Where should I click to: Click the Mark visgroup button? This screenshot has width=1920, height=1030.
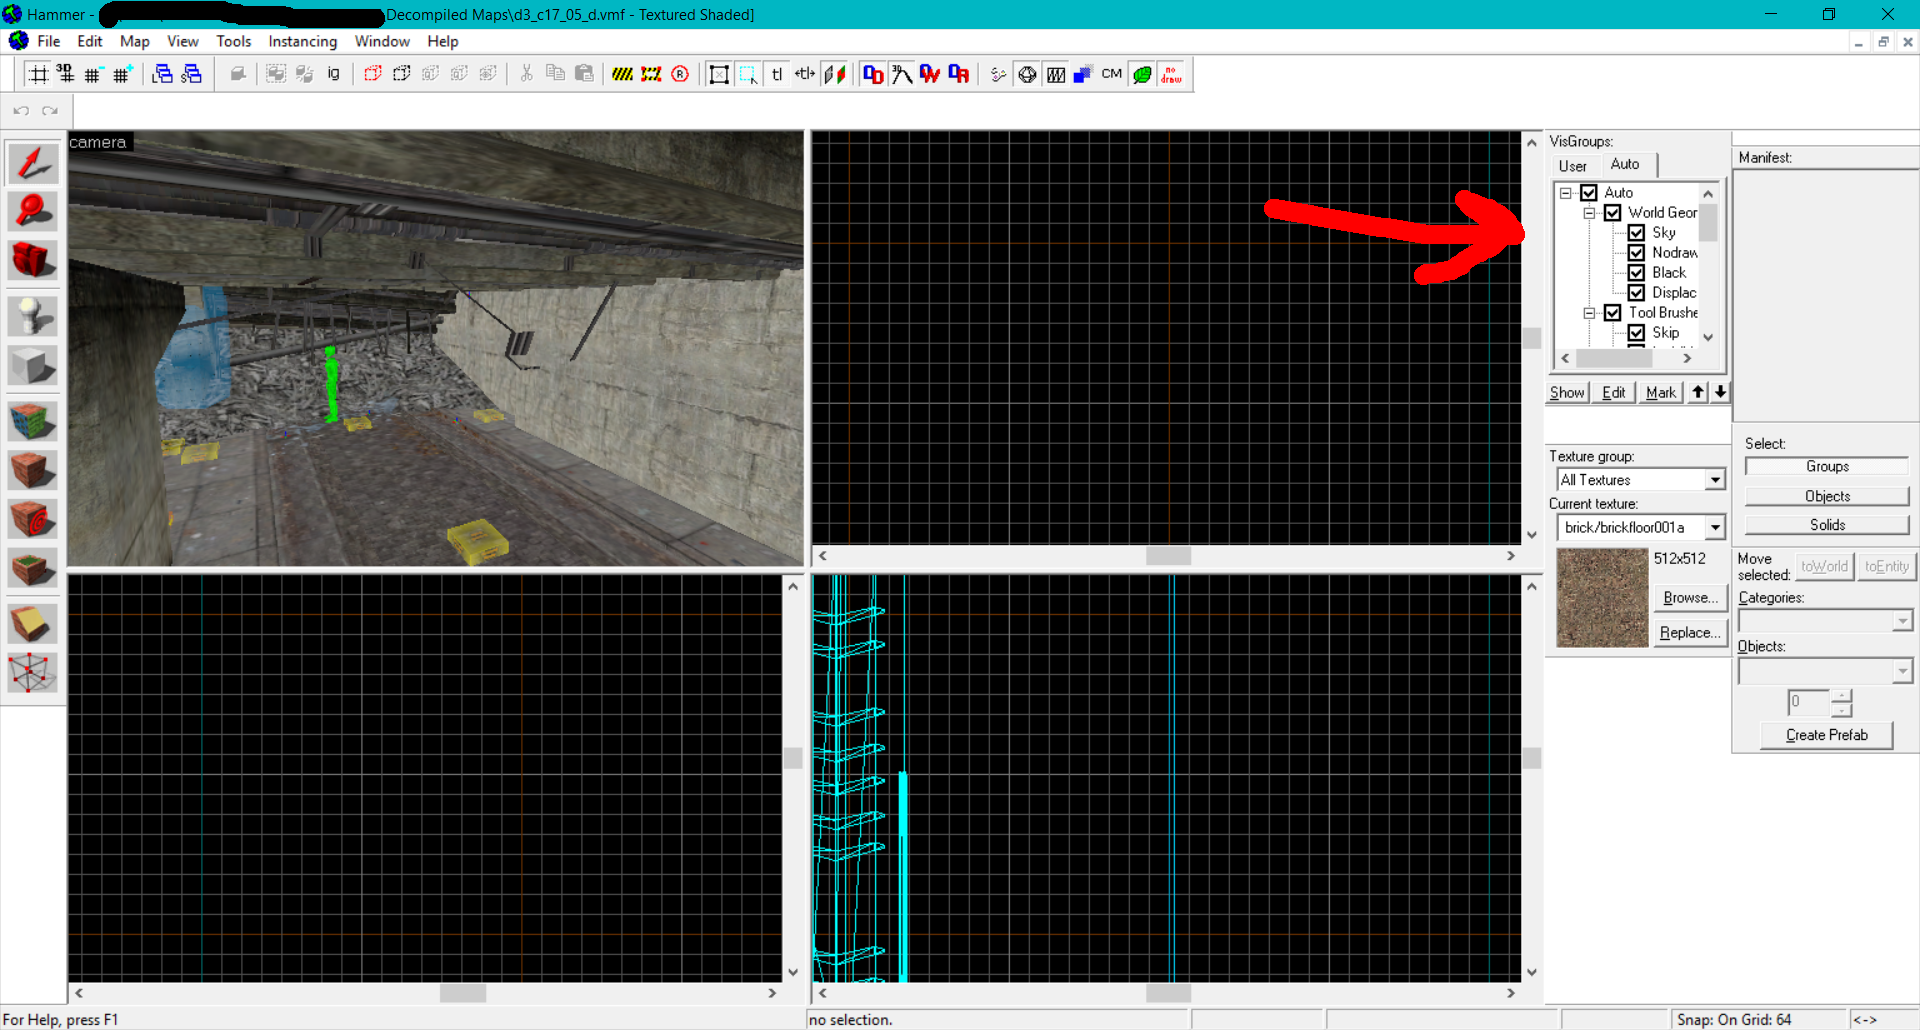click(x=1661, y=393)
